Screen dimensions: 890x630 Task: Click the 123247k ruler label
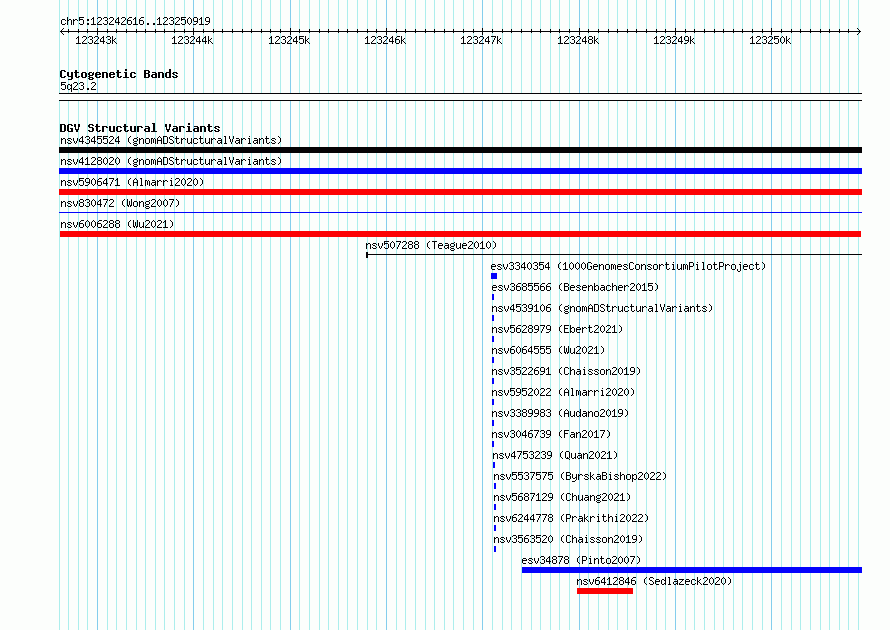[481, 40]
